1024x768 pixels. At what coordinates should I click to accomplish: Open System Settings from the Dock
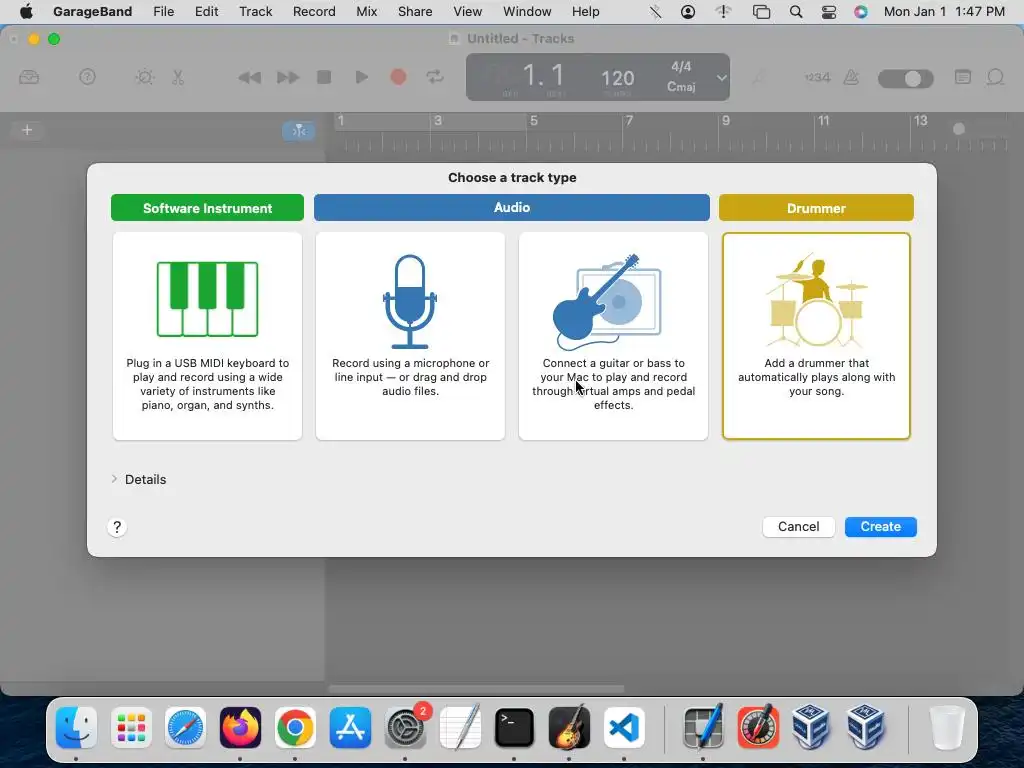(405, 727)
